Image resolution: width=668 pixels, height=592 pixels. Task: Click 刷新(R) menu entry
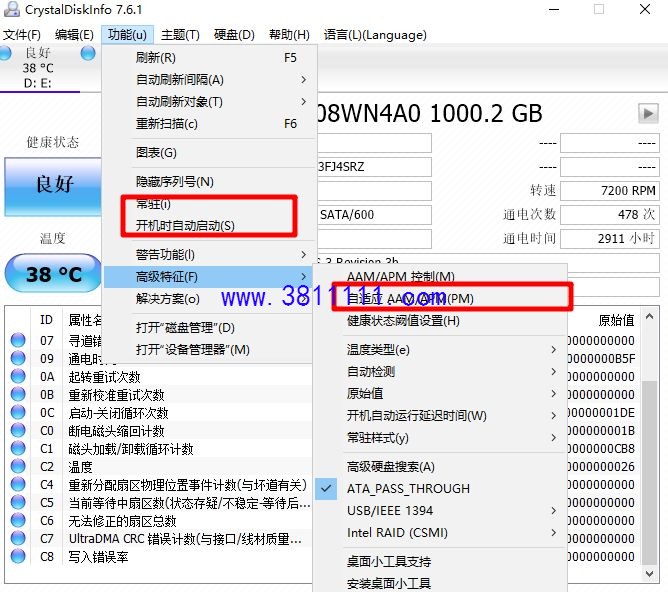[210, 57]
